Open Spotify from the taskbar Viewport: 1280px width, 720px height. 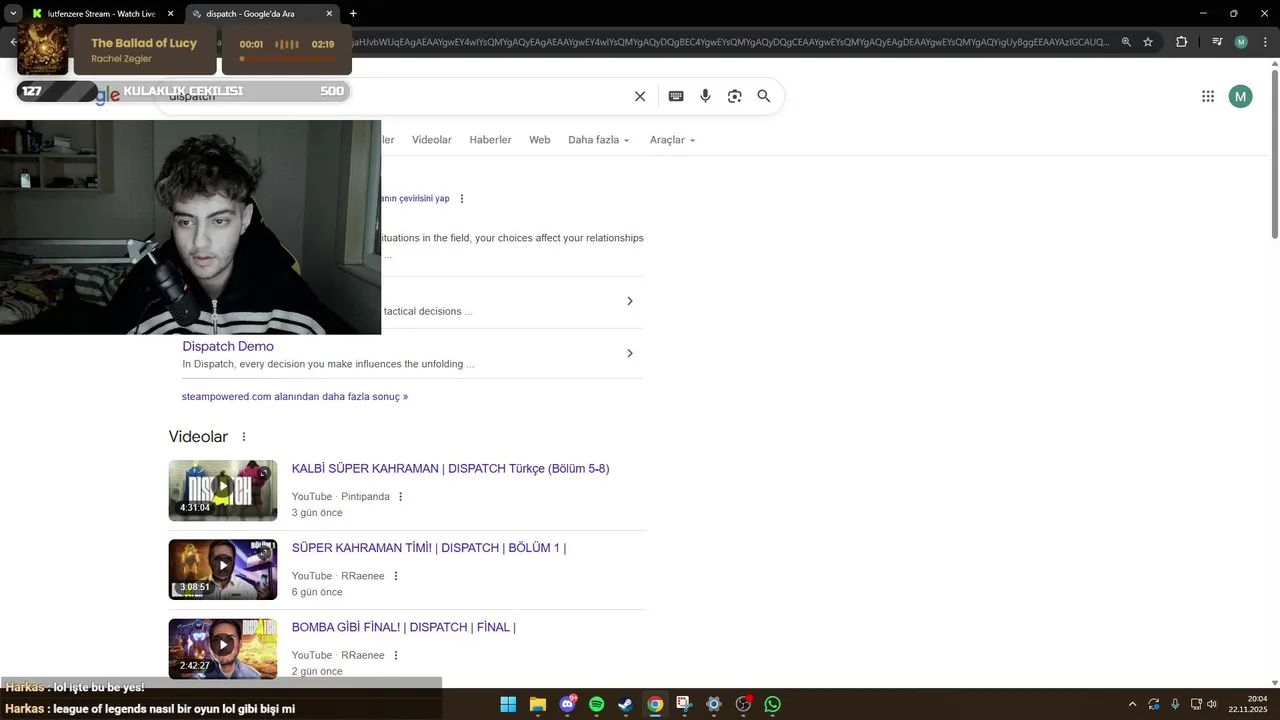(x=596, y=704)
